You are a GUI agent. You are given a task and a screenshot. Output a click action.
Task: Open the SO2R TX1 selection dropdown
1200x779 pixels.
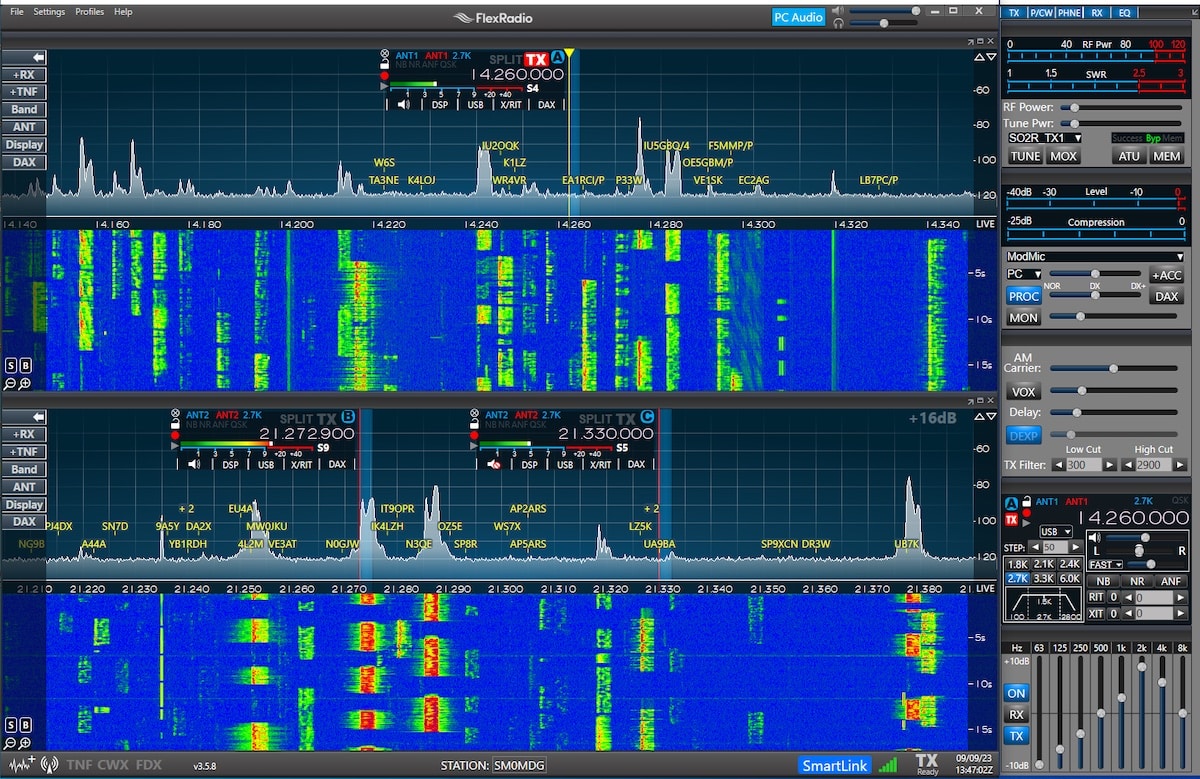(x=1077, y=138)
